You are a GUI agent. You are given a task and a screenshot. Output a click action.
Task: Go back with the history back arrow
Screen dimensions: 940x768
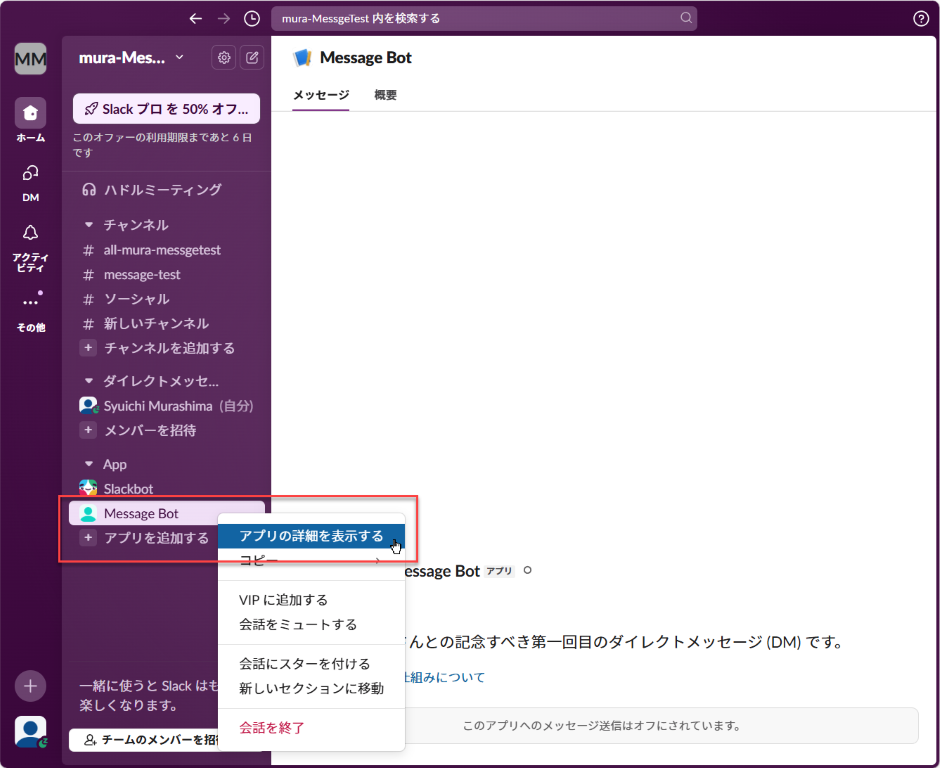click(195, 19)
